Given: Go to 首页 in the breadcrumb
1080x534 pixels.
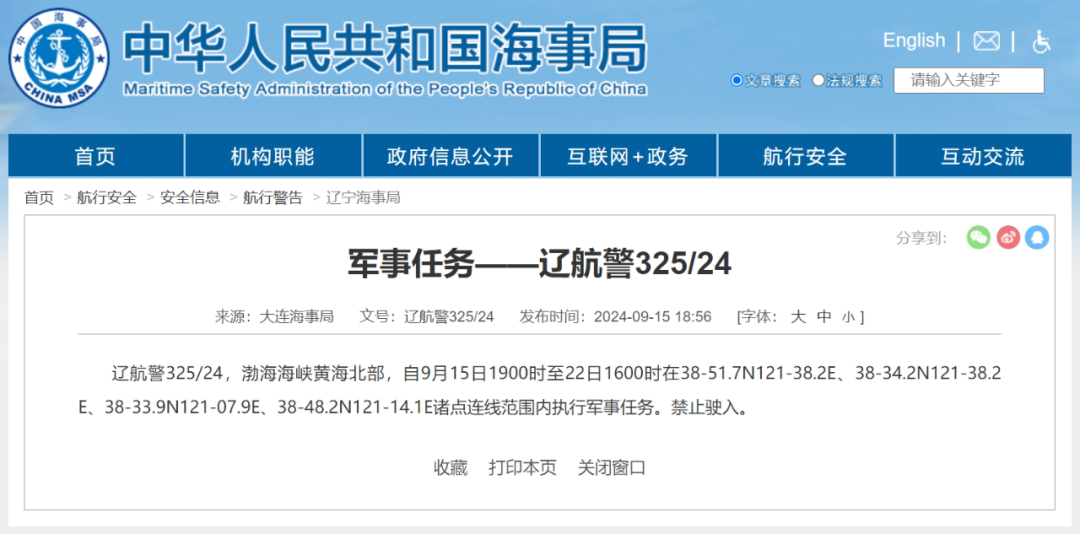Looking at the screenshot, I should [x=39, y=198].
